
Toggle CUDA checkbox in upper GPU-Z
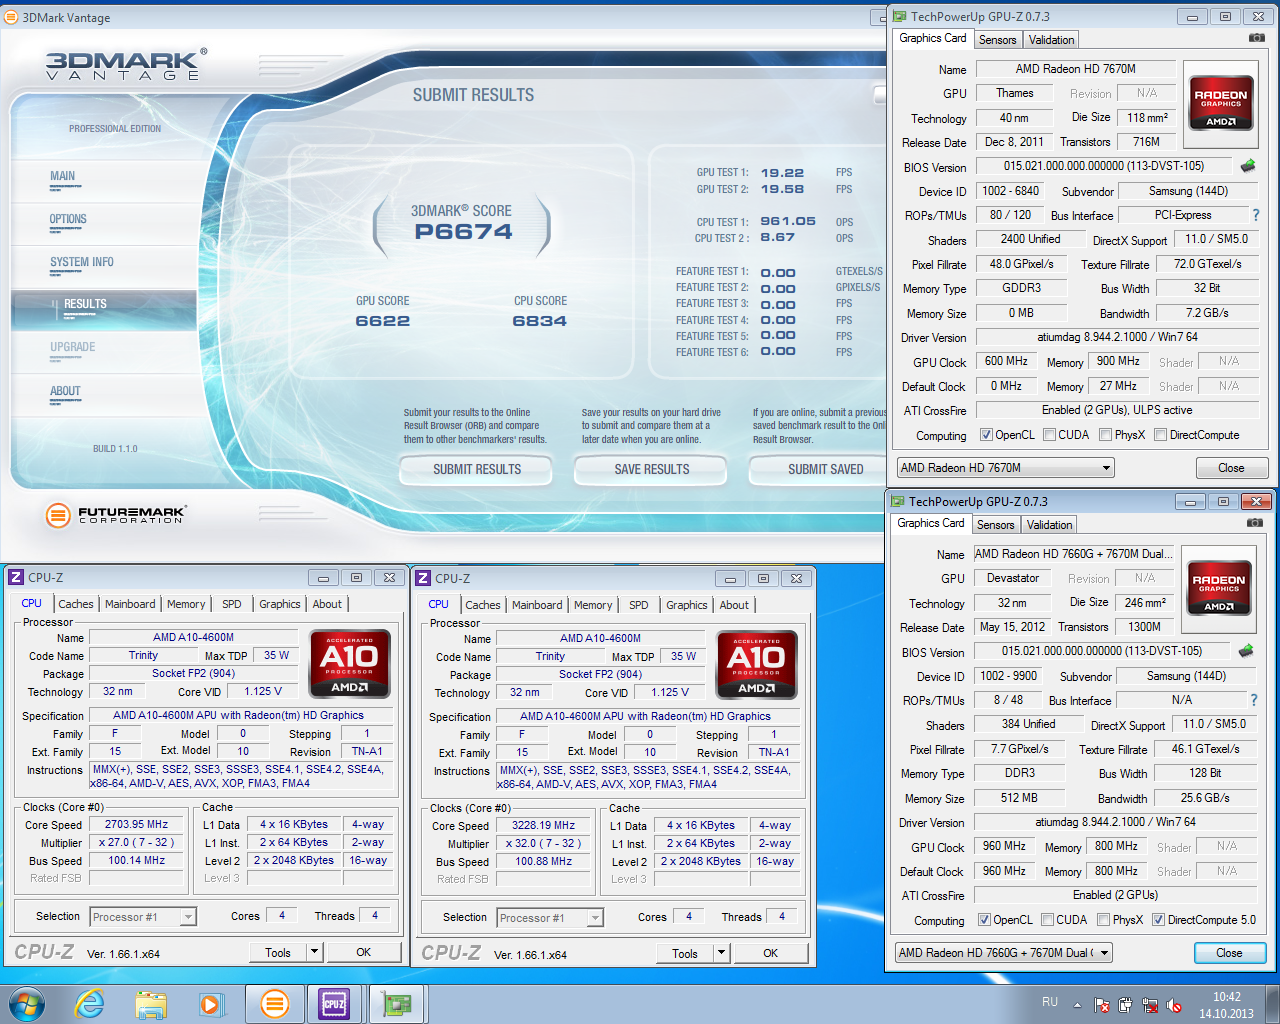(1049, 435)
